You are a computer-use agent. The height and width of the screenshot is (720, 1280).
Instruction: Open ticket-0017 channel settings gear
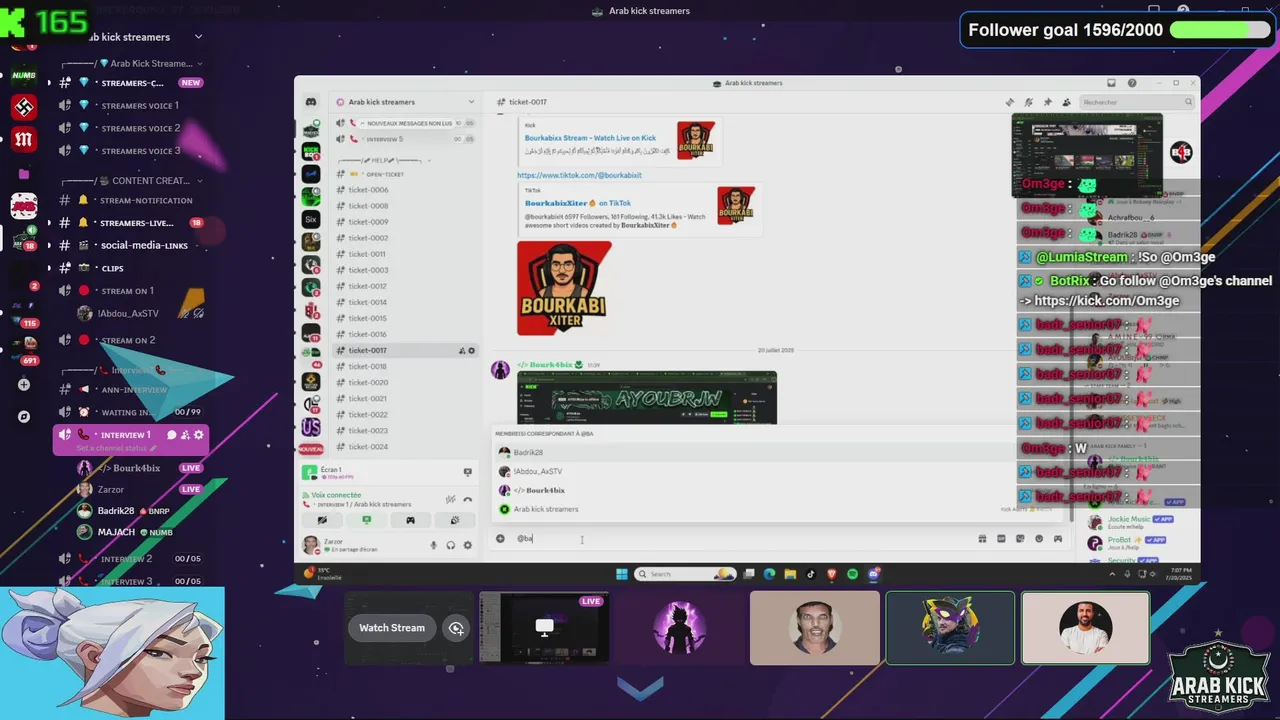point(472,351)
